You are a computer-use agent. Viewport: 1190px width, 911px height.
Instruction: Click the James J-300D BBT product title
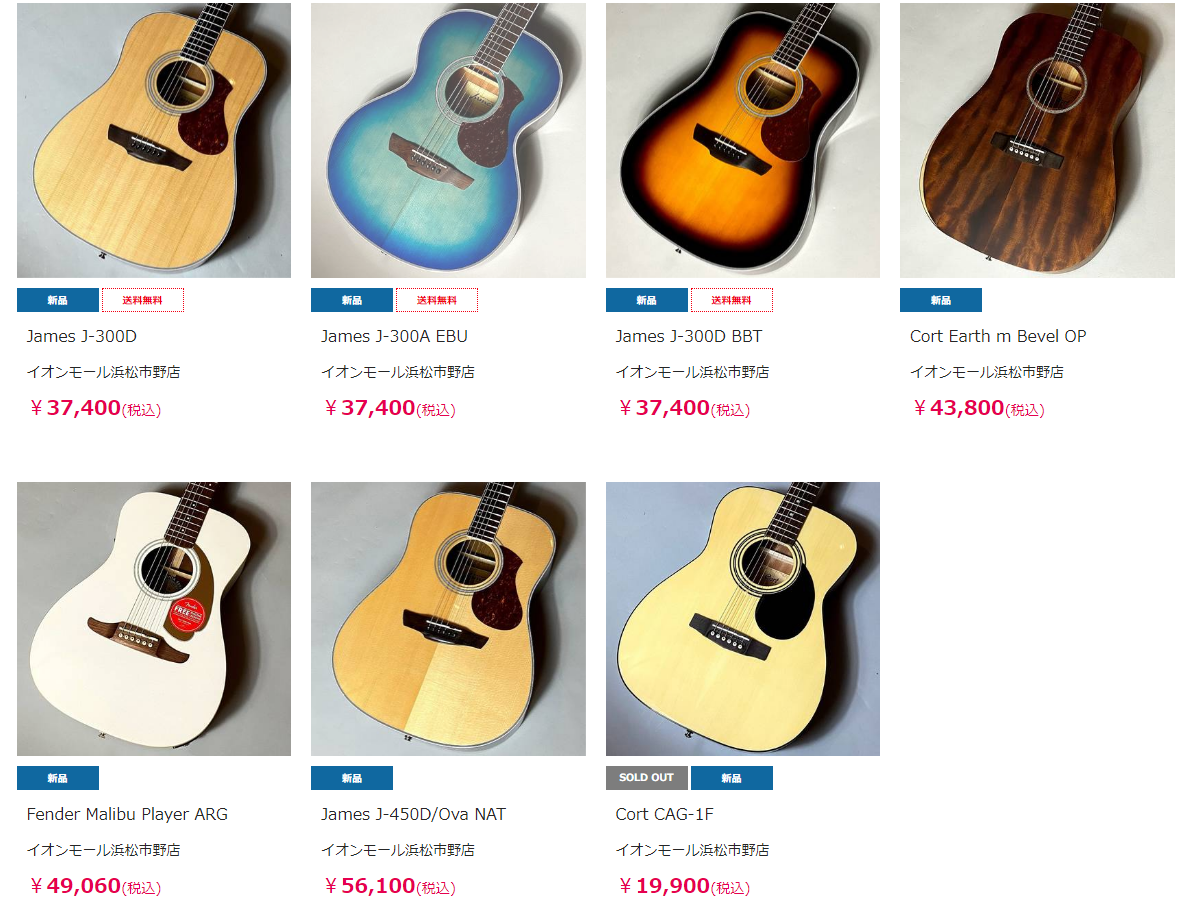(x=689, y=336)
